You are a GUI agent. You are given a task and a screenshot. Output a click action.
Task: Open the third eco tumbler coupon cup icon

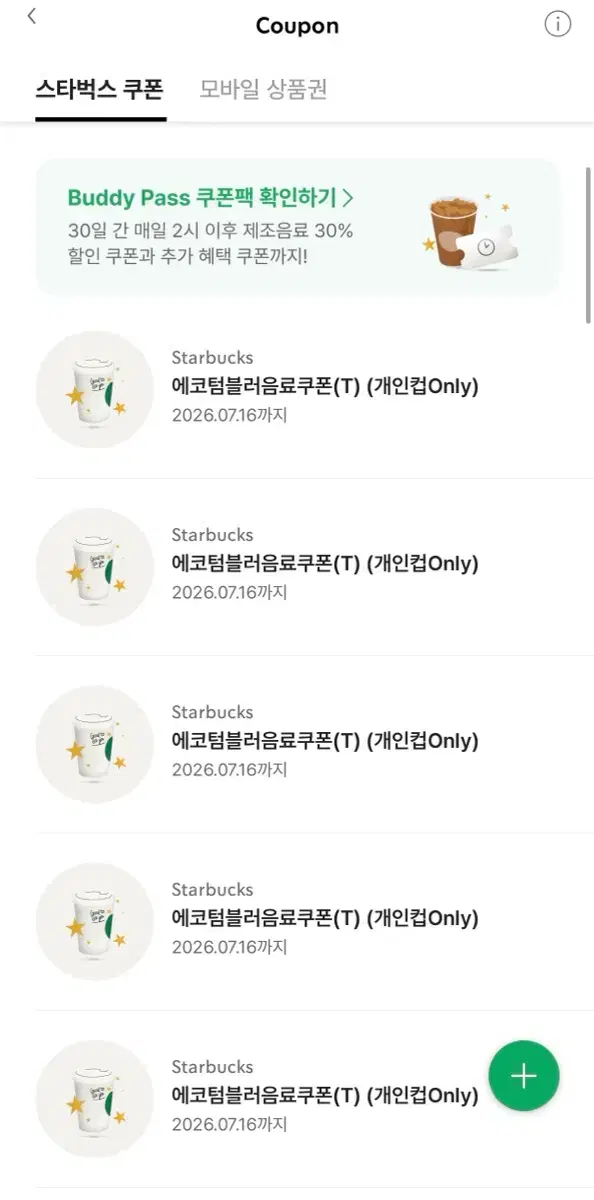tap(95, 744)
